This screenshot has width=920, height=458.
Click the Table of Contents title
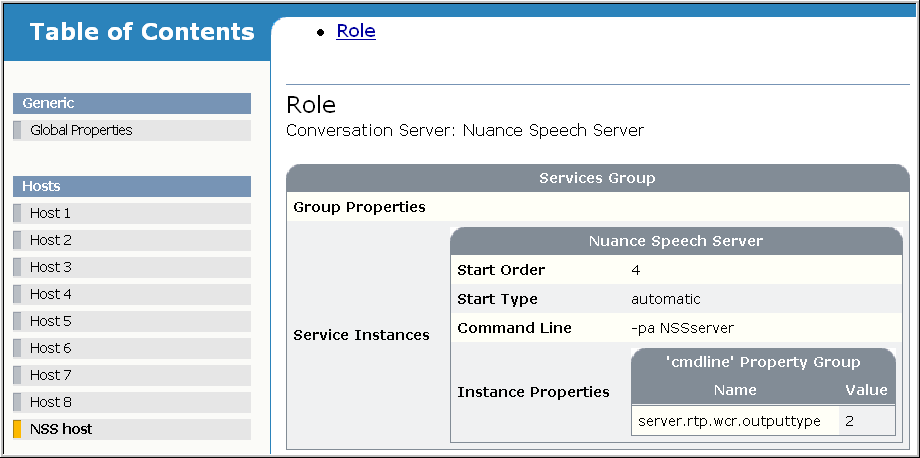coord(142,32)
